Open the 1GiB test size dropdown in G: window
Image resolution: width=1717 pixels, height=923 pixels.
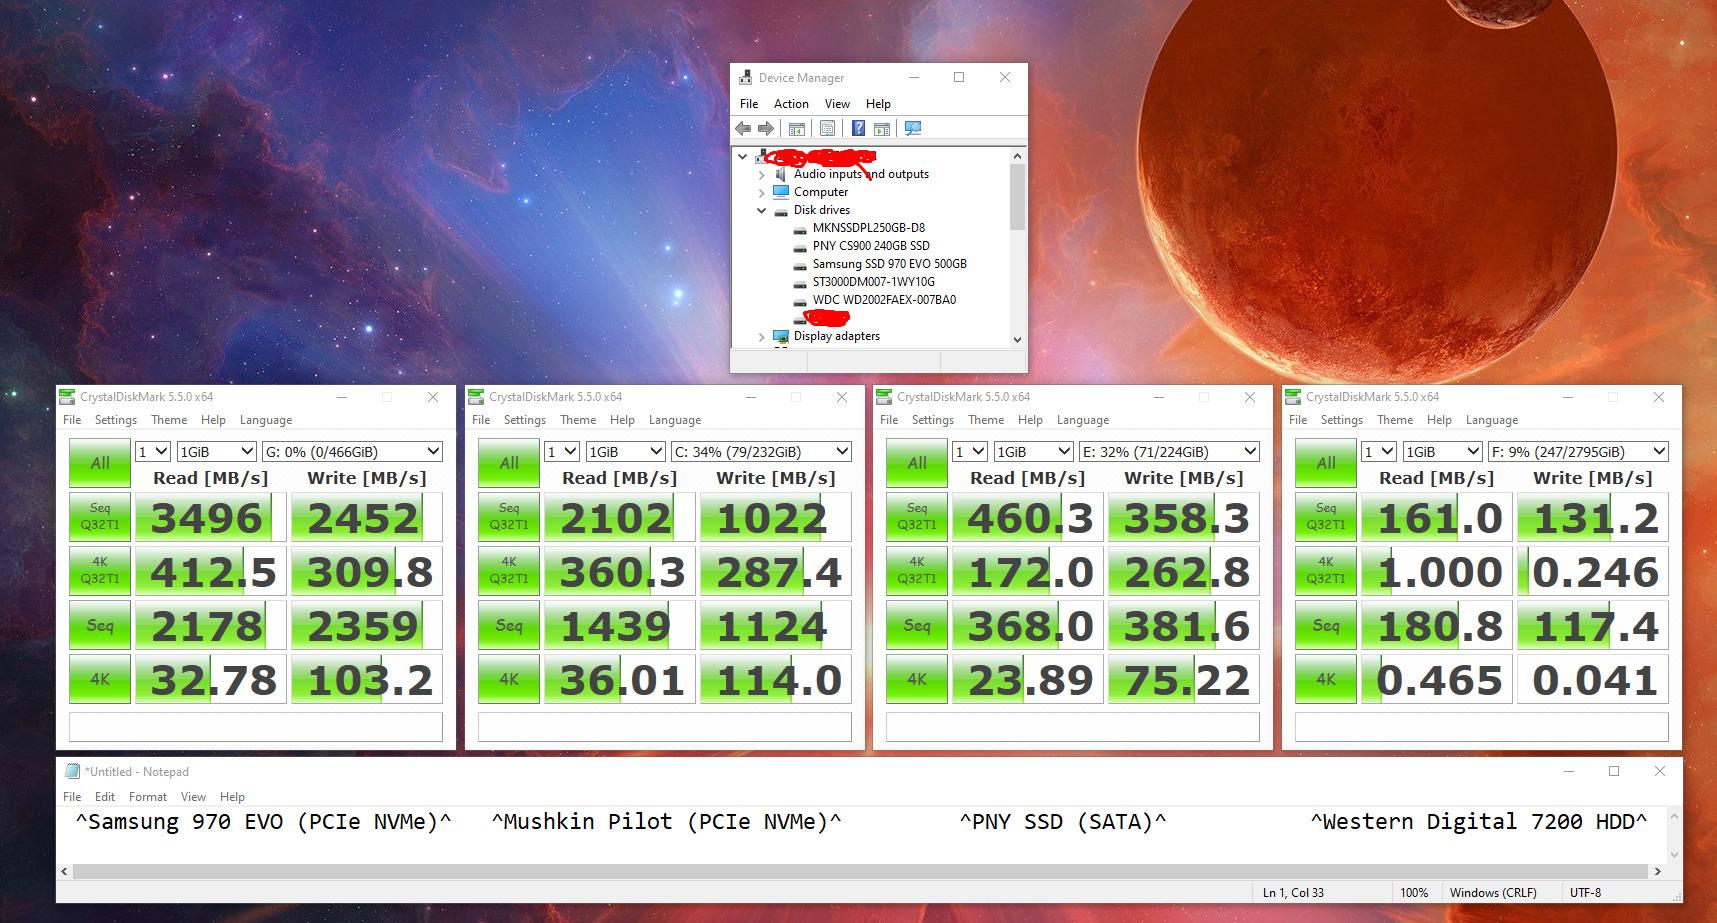coord(216,451)
